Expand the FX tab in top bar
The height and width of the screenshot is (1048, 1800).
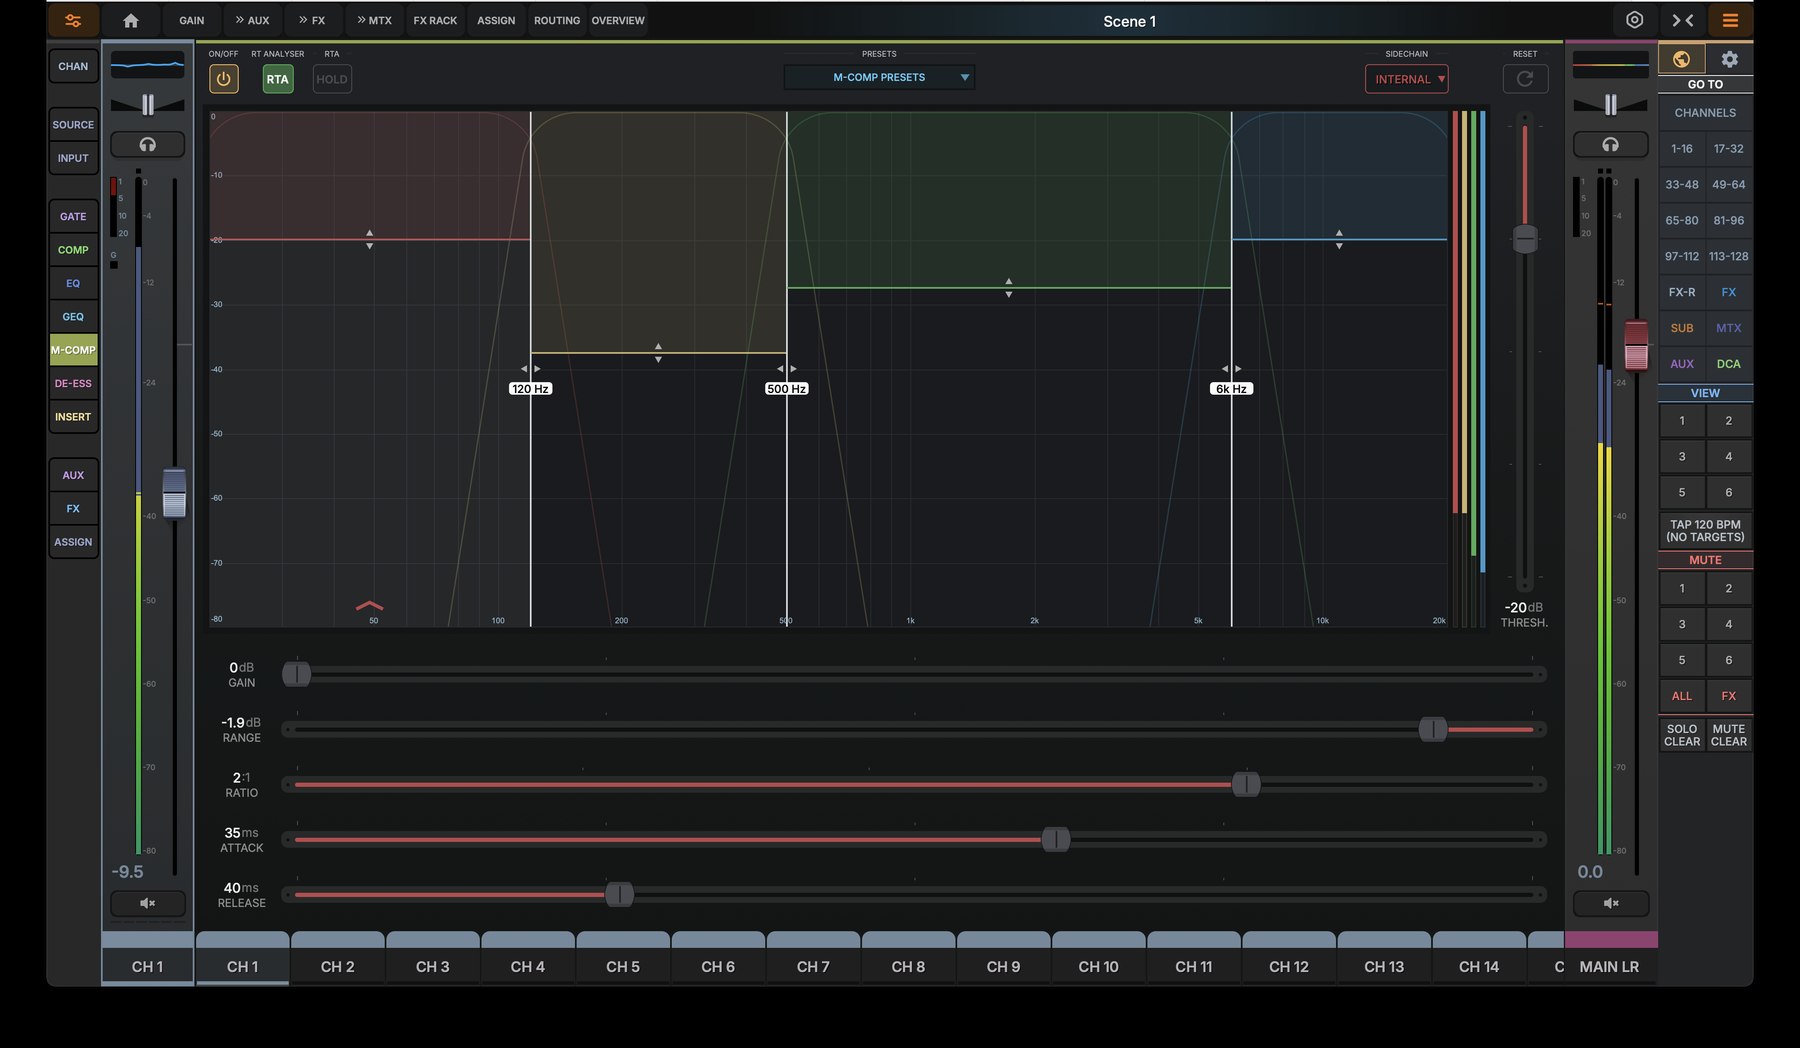click(x=312, y=20)
